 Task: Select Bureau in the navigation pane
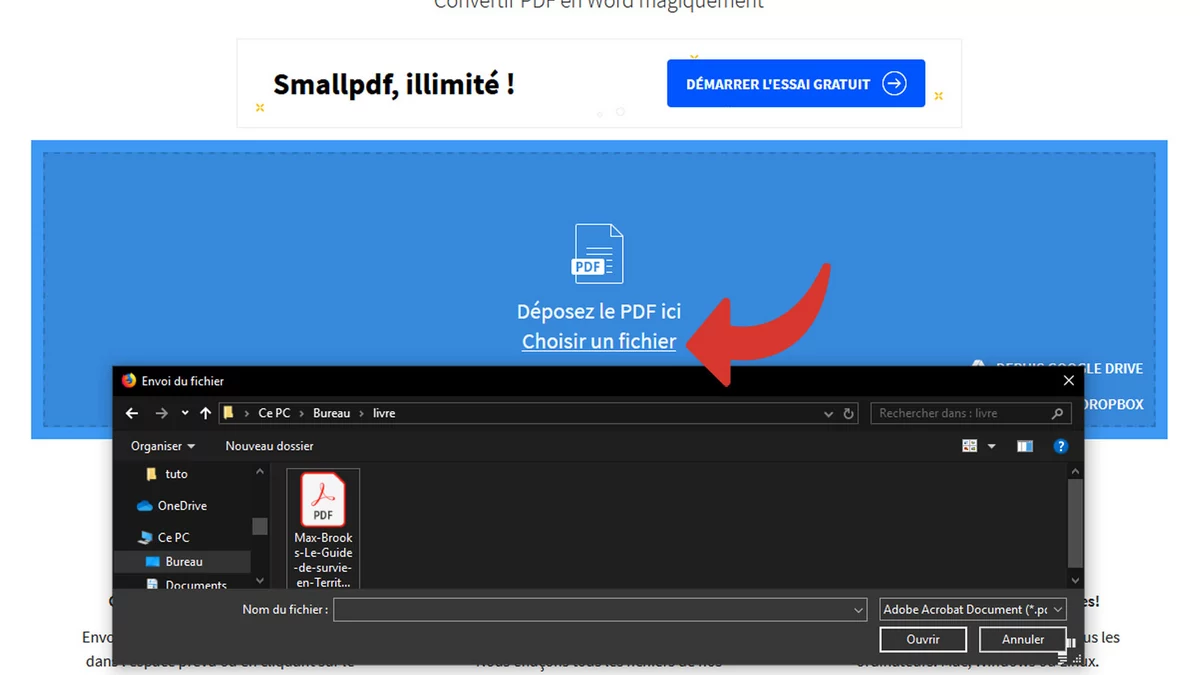[x=182, y=562]
